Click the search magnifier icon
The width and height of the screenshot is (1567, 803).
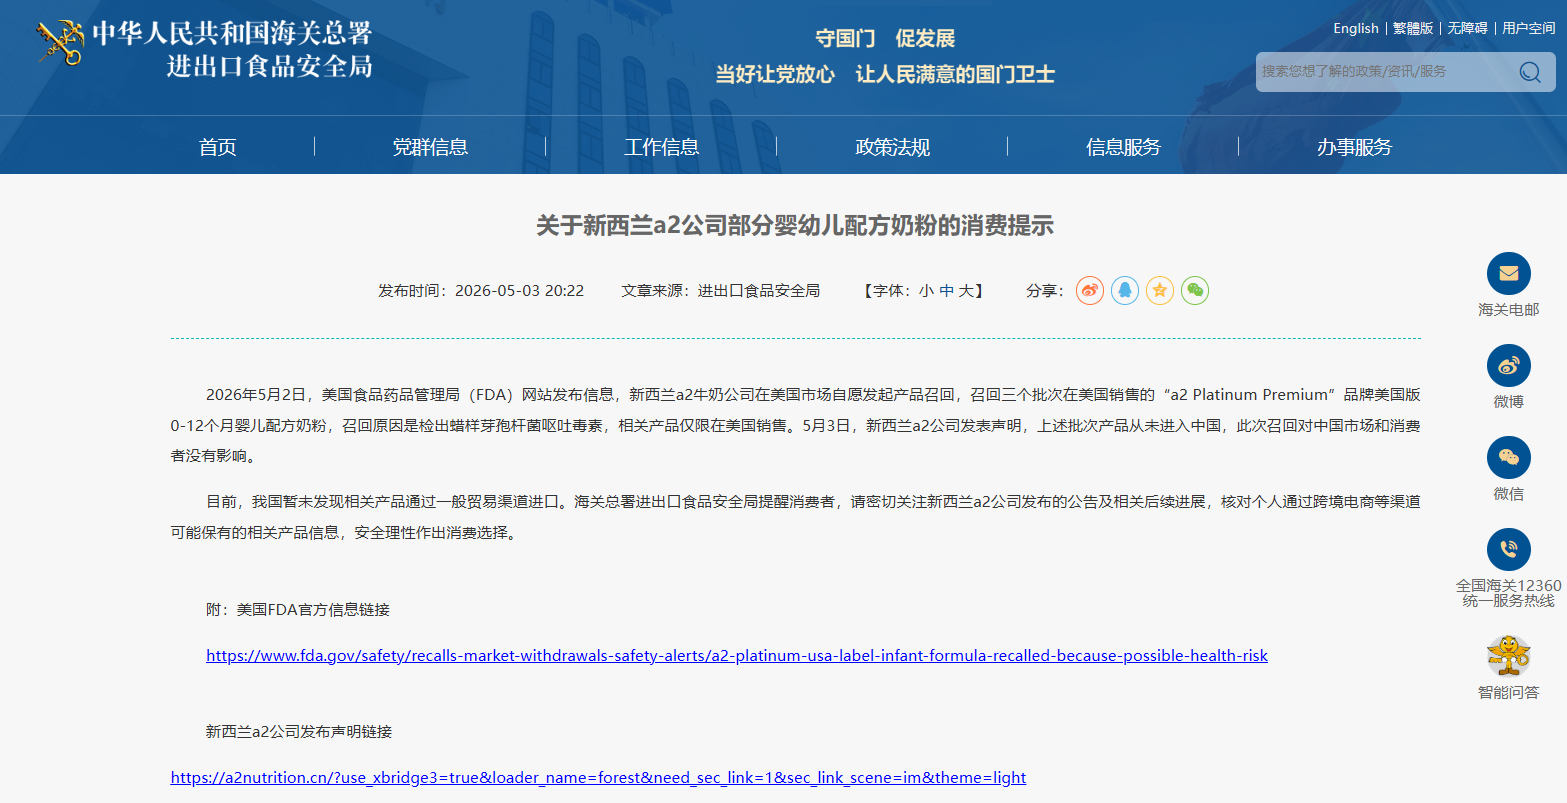pos(1530,72)
